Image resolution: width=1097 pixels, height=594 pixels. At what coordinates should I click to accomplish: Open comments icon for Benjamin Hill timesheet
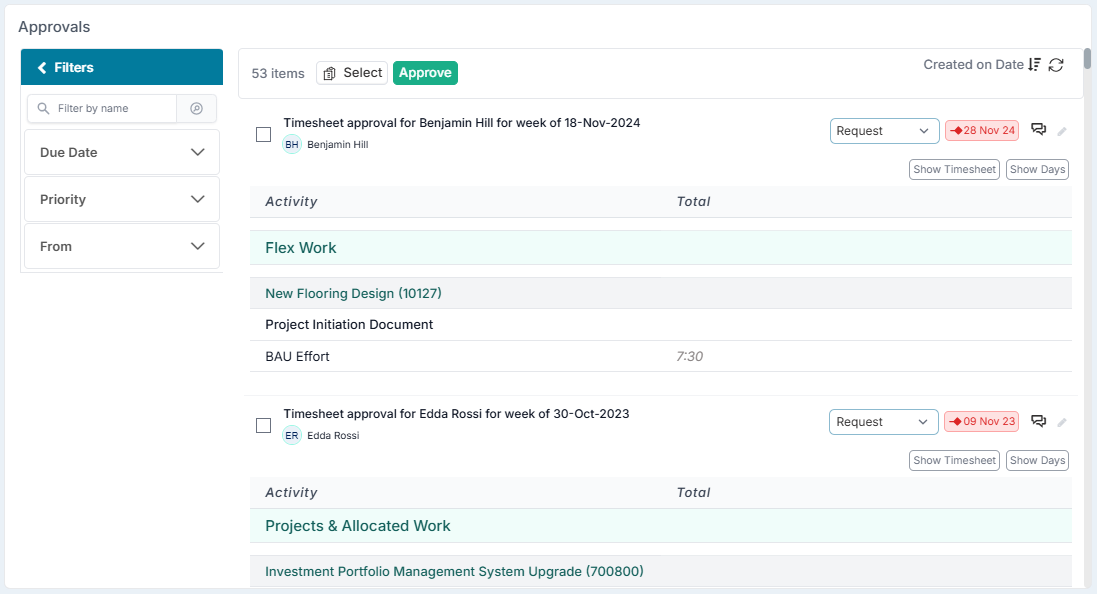(x=1038, y=130)
